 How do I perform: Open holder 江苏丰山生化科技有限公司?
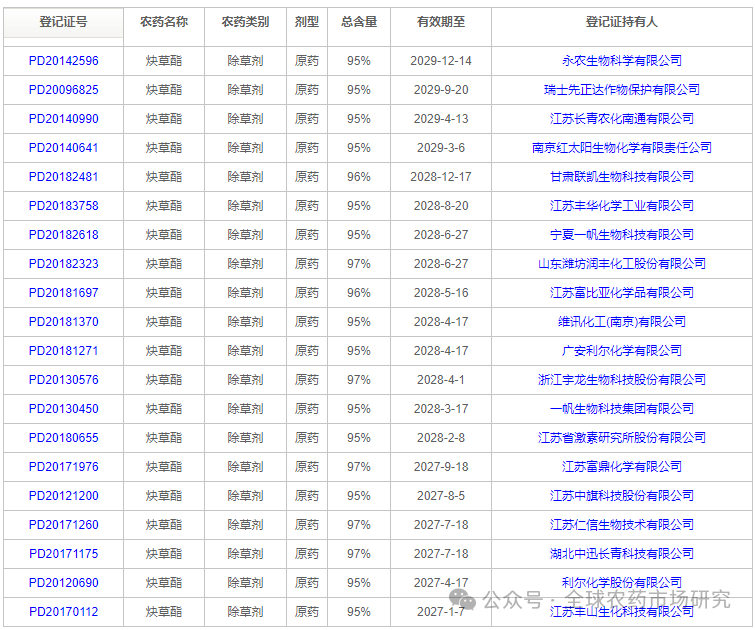tap(622, 612)
